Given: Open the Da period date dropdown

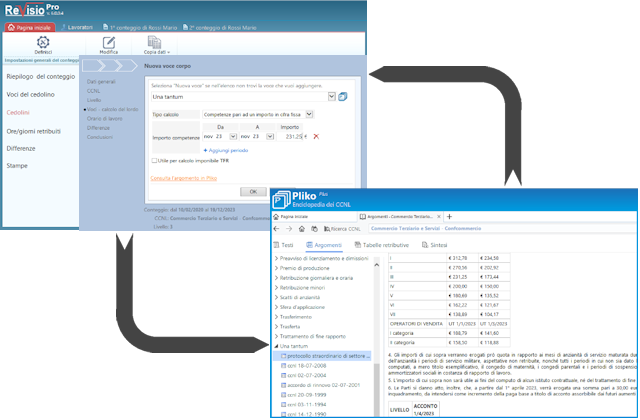Looking at the screenshot, I should [x=233, y=136].
